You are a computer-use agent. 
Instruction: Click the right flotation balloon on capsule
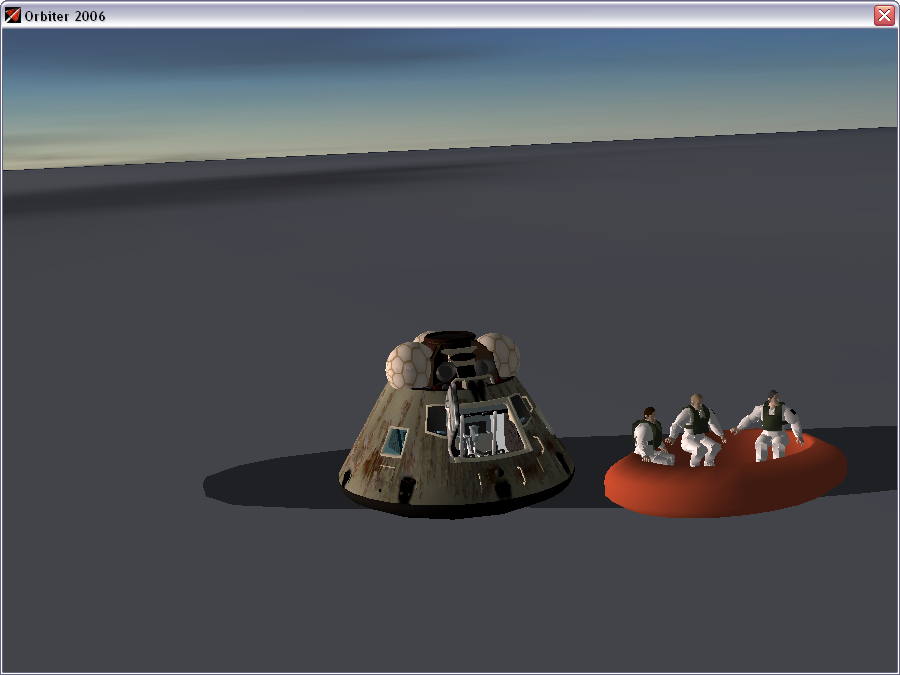point(498,355)
